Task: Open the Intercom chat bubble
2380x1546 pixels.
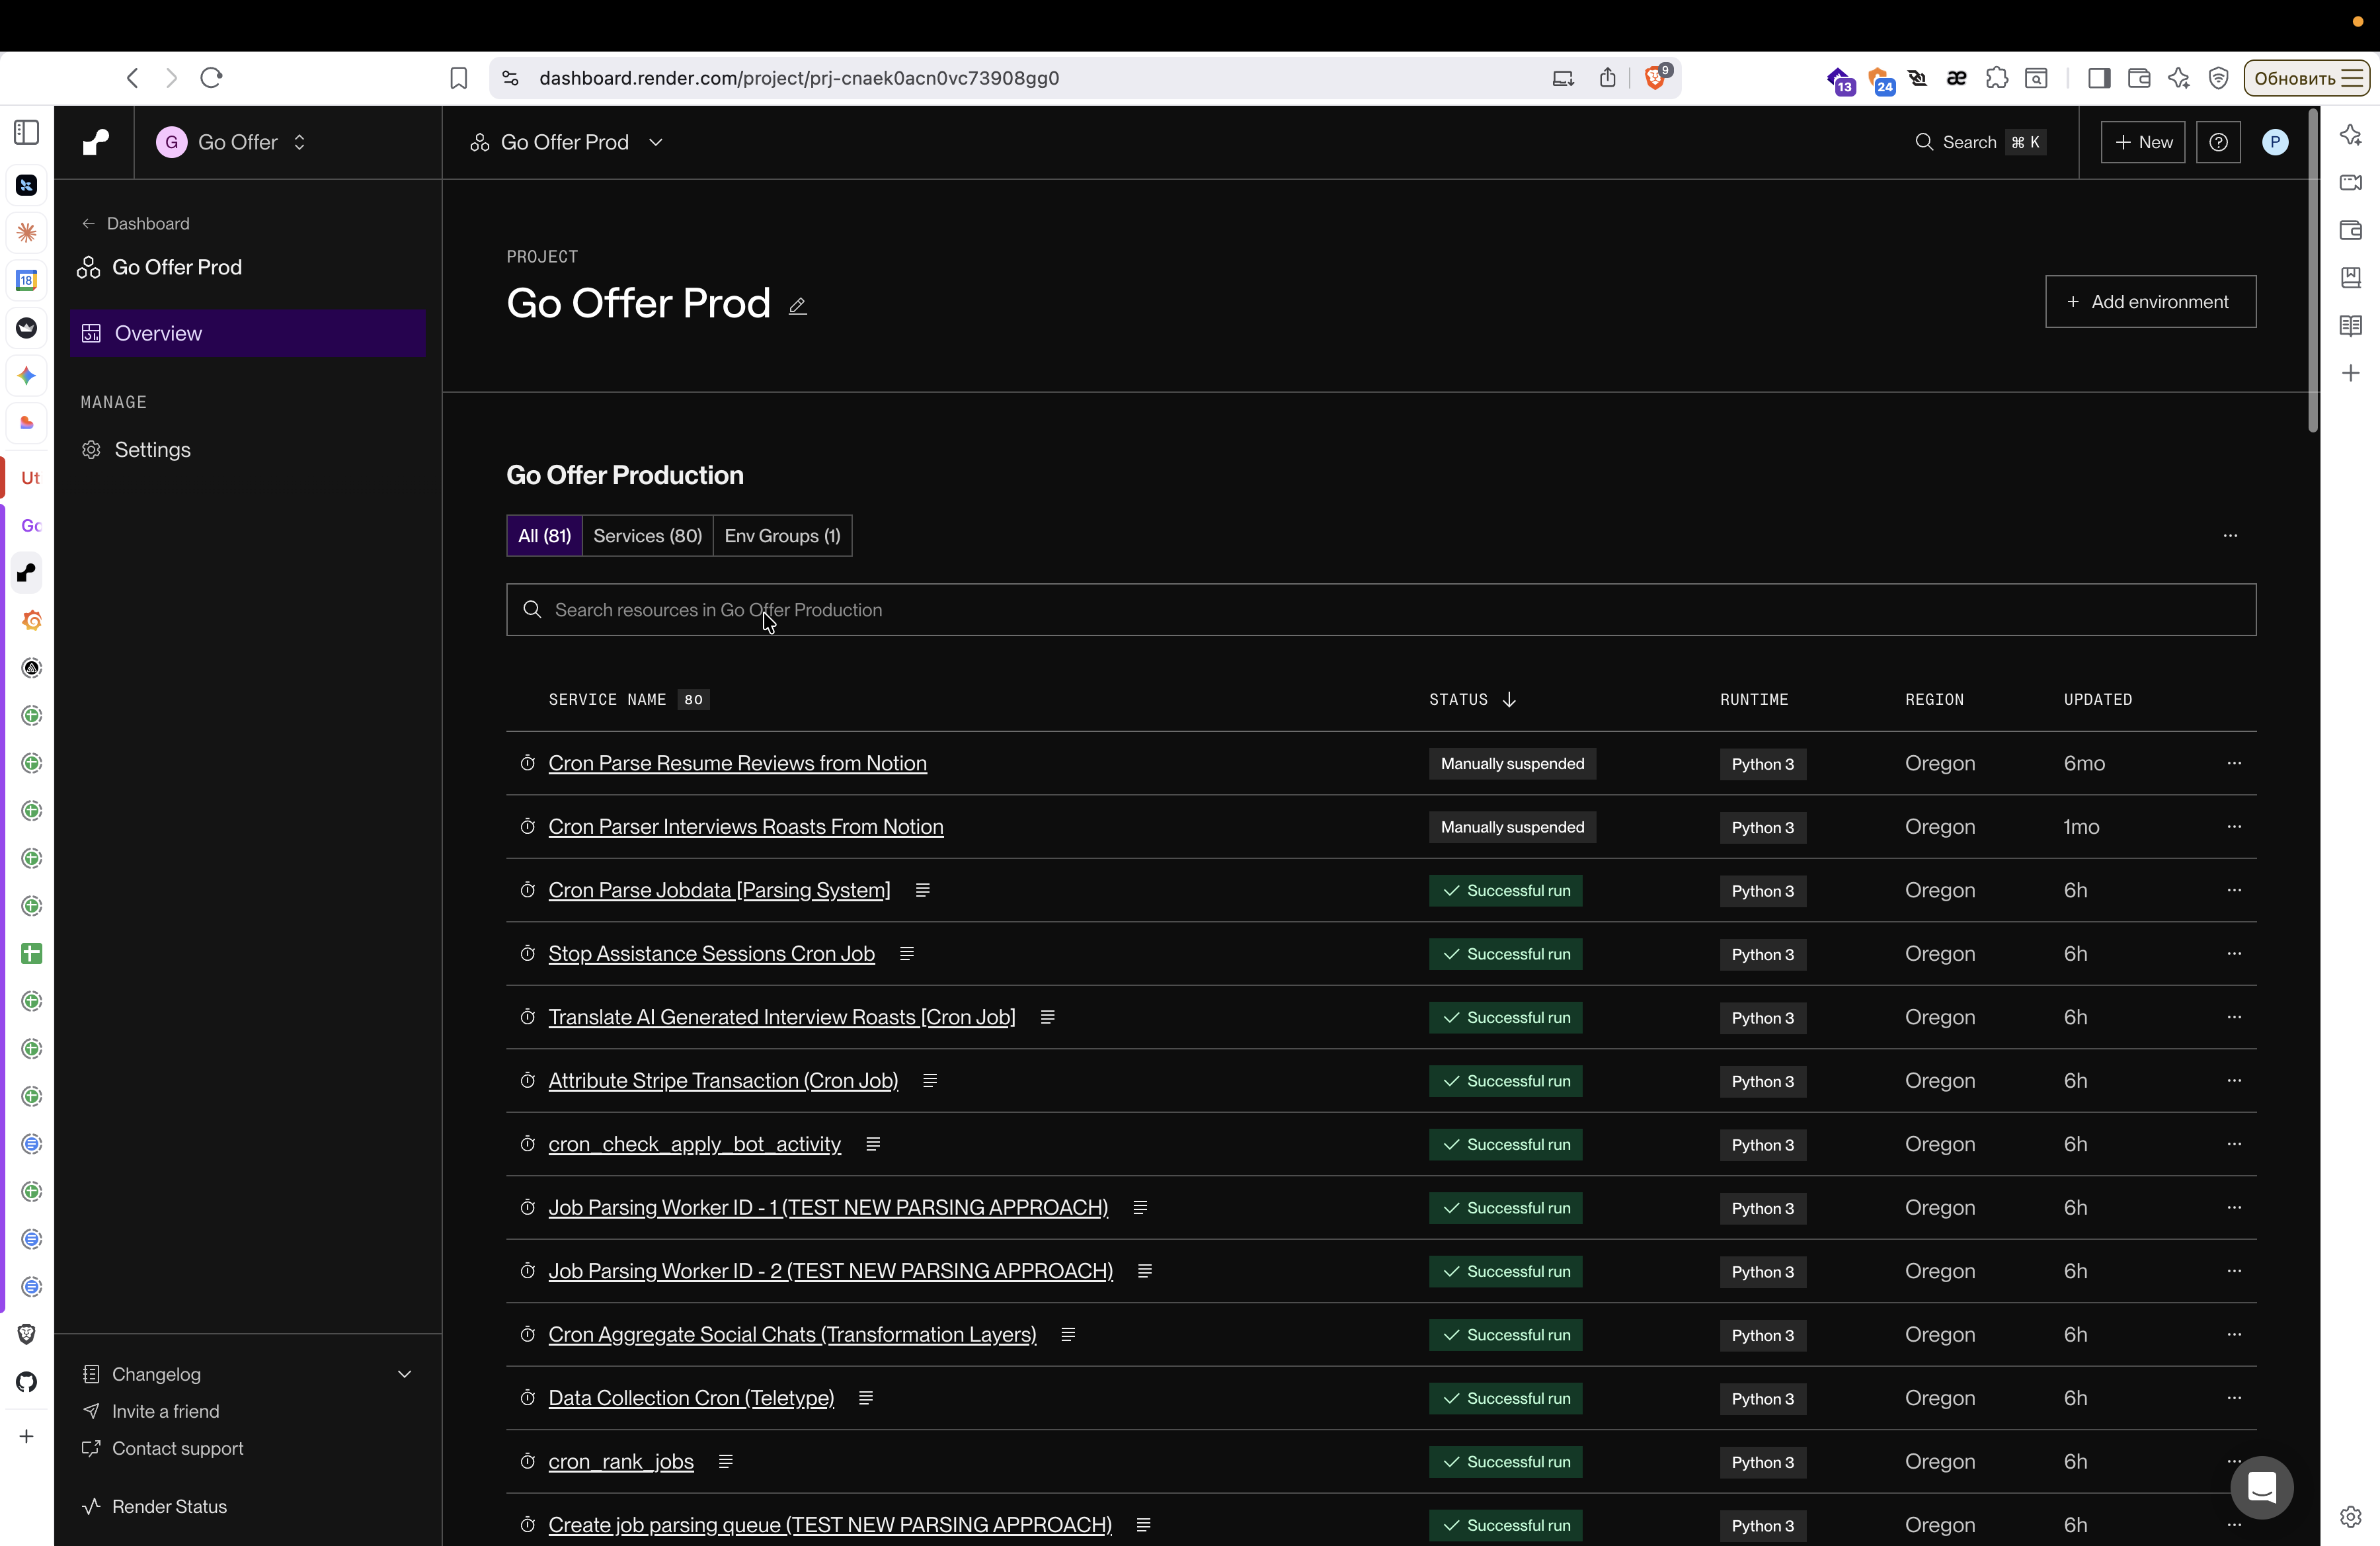Action: point(2262,1487)
